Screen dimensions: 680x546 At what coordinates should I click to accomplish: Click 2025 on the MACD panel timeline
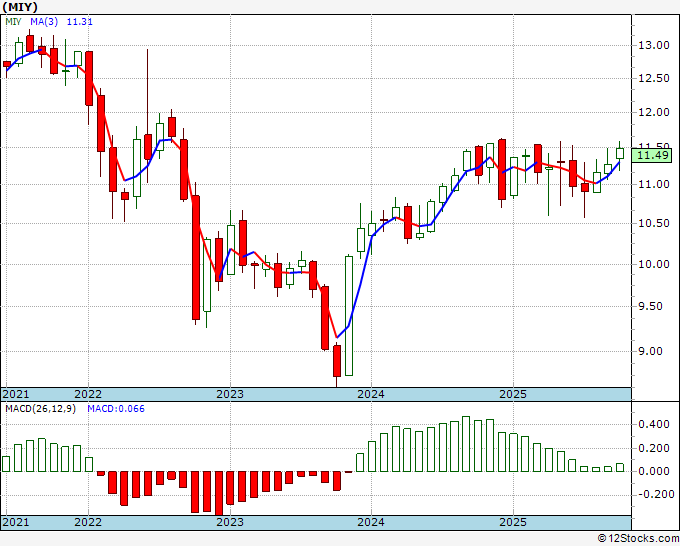[513, 522]
